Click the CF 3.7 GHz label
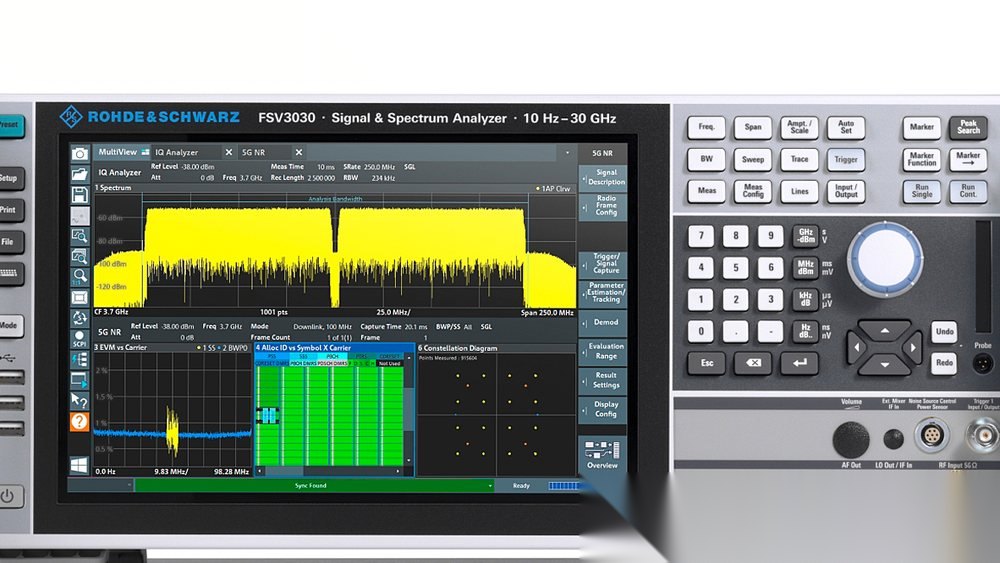This screenshot has height=563, width=1000. (x=111, y=312)
